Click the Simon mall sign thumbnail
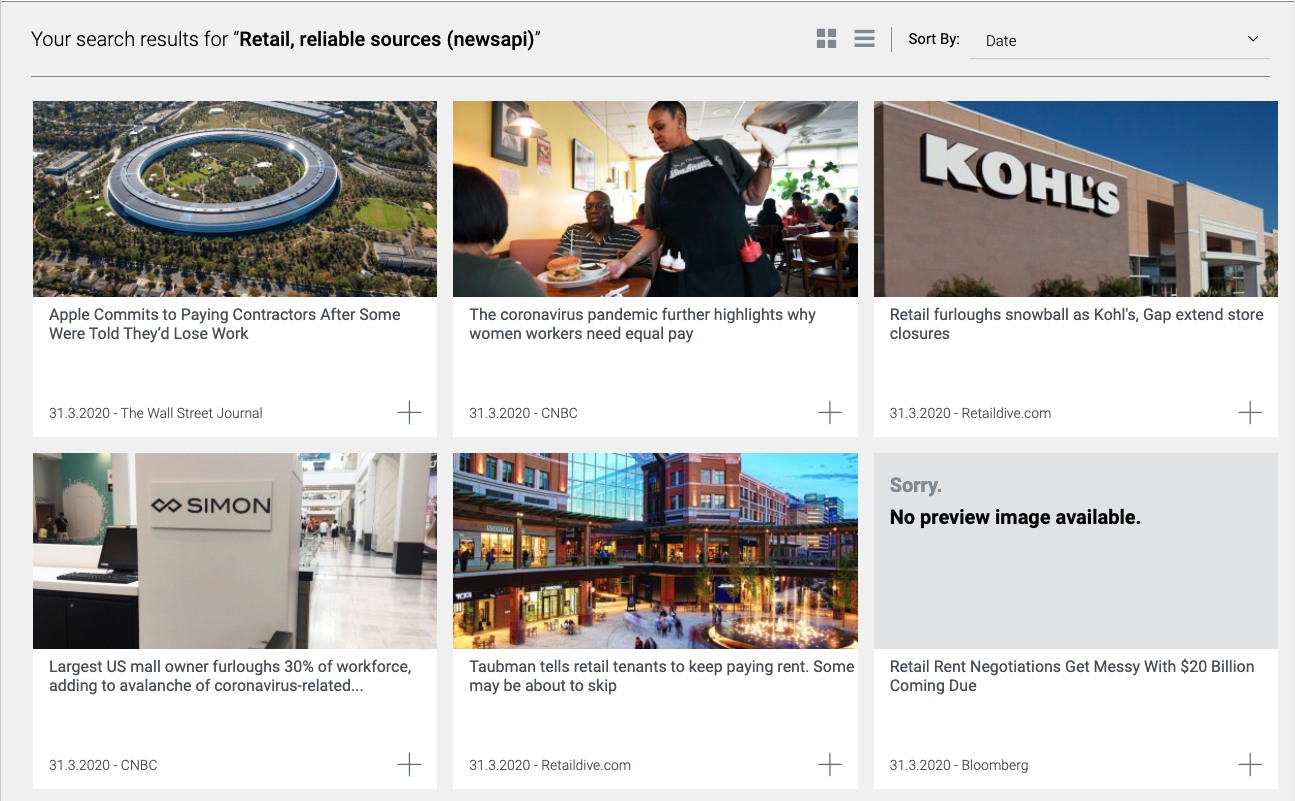Image resolution: width=1295 pixels, height=801 pixels. pyautogui.click(x=235, y=551)
